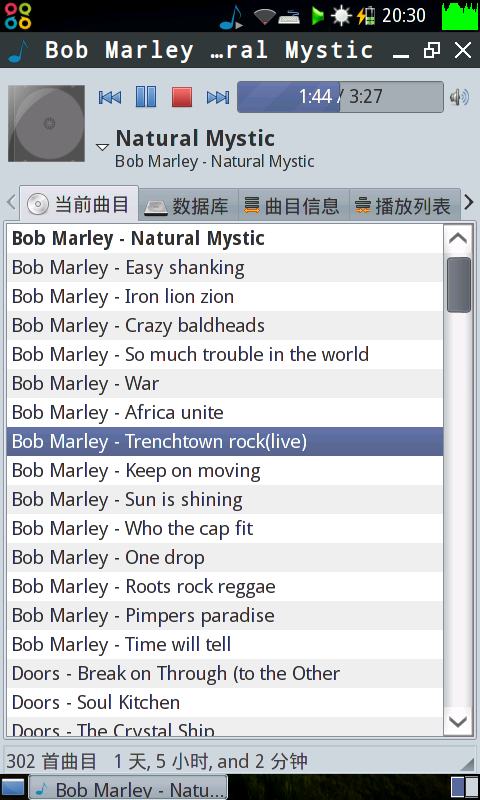Click the scrollbar down arrow
This screenshot has width=480, height=800.
pyautogui.click(x=458, y=720)
